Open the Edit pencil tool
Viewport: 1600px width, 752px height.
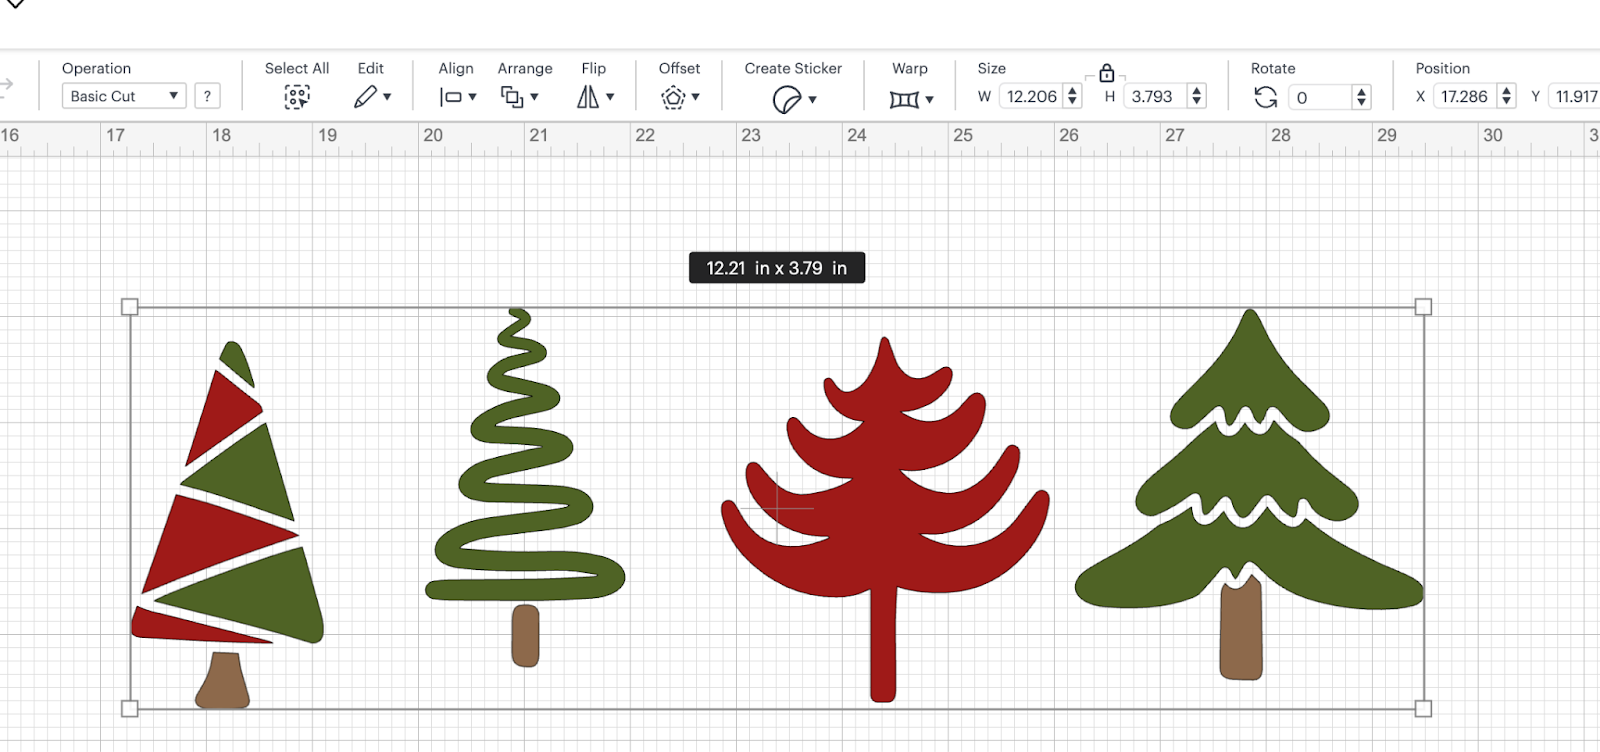(366, 97)
